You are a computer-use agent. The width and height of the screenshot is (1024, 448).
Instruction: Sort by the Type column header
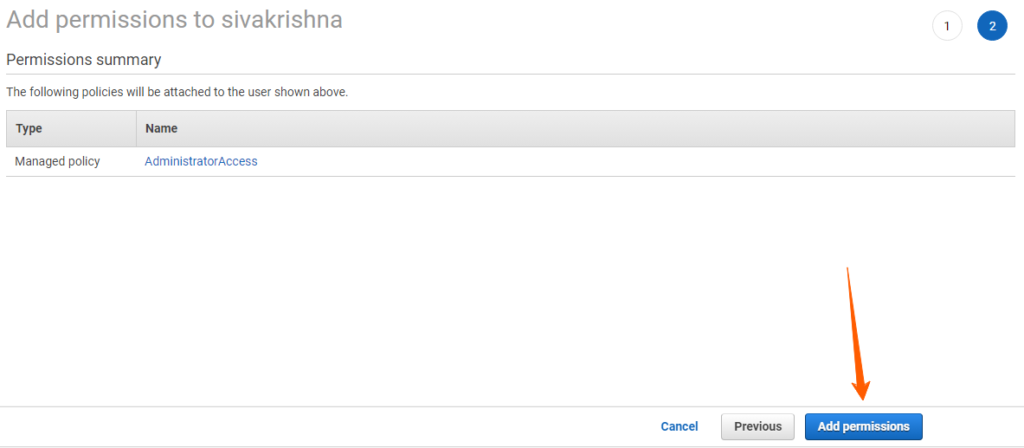29,129
